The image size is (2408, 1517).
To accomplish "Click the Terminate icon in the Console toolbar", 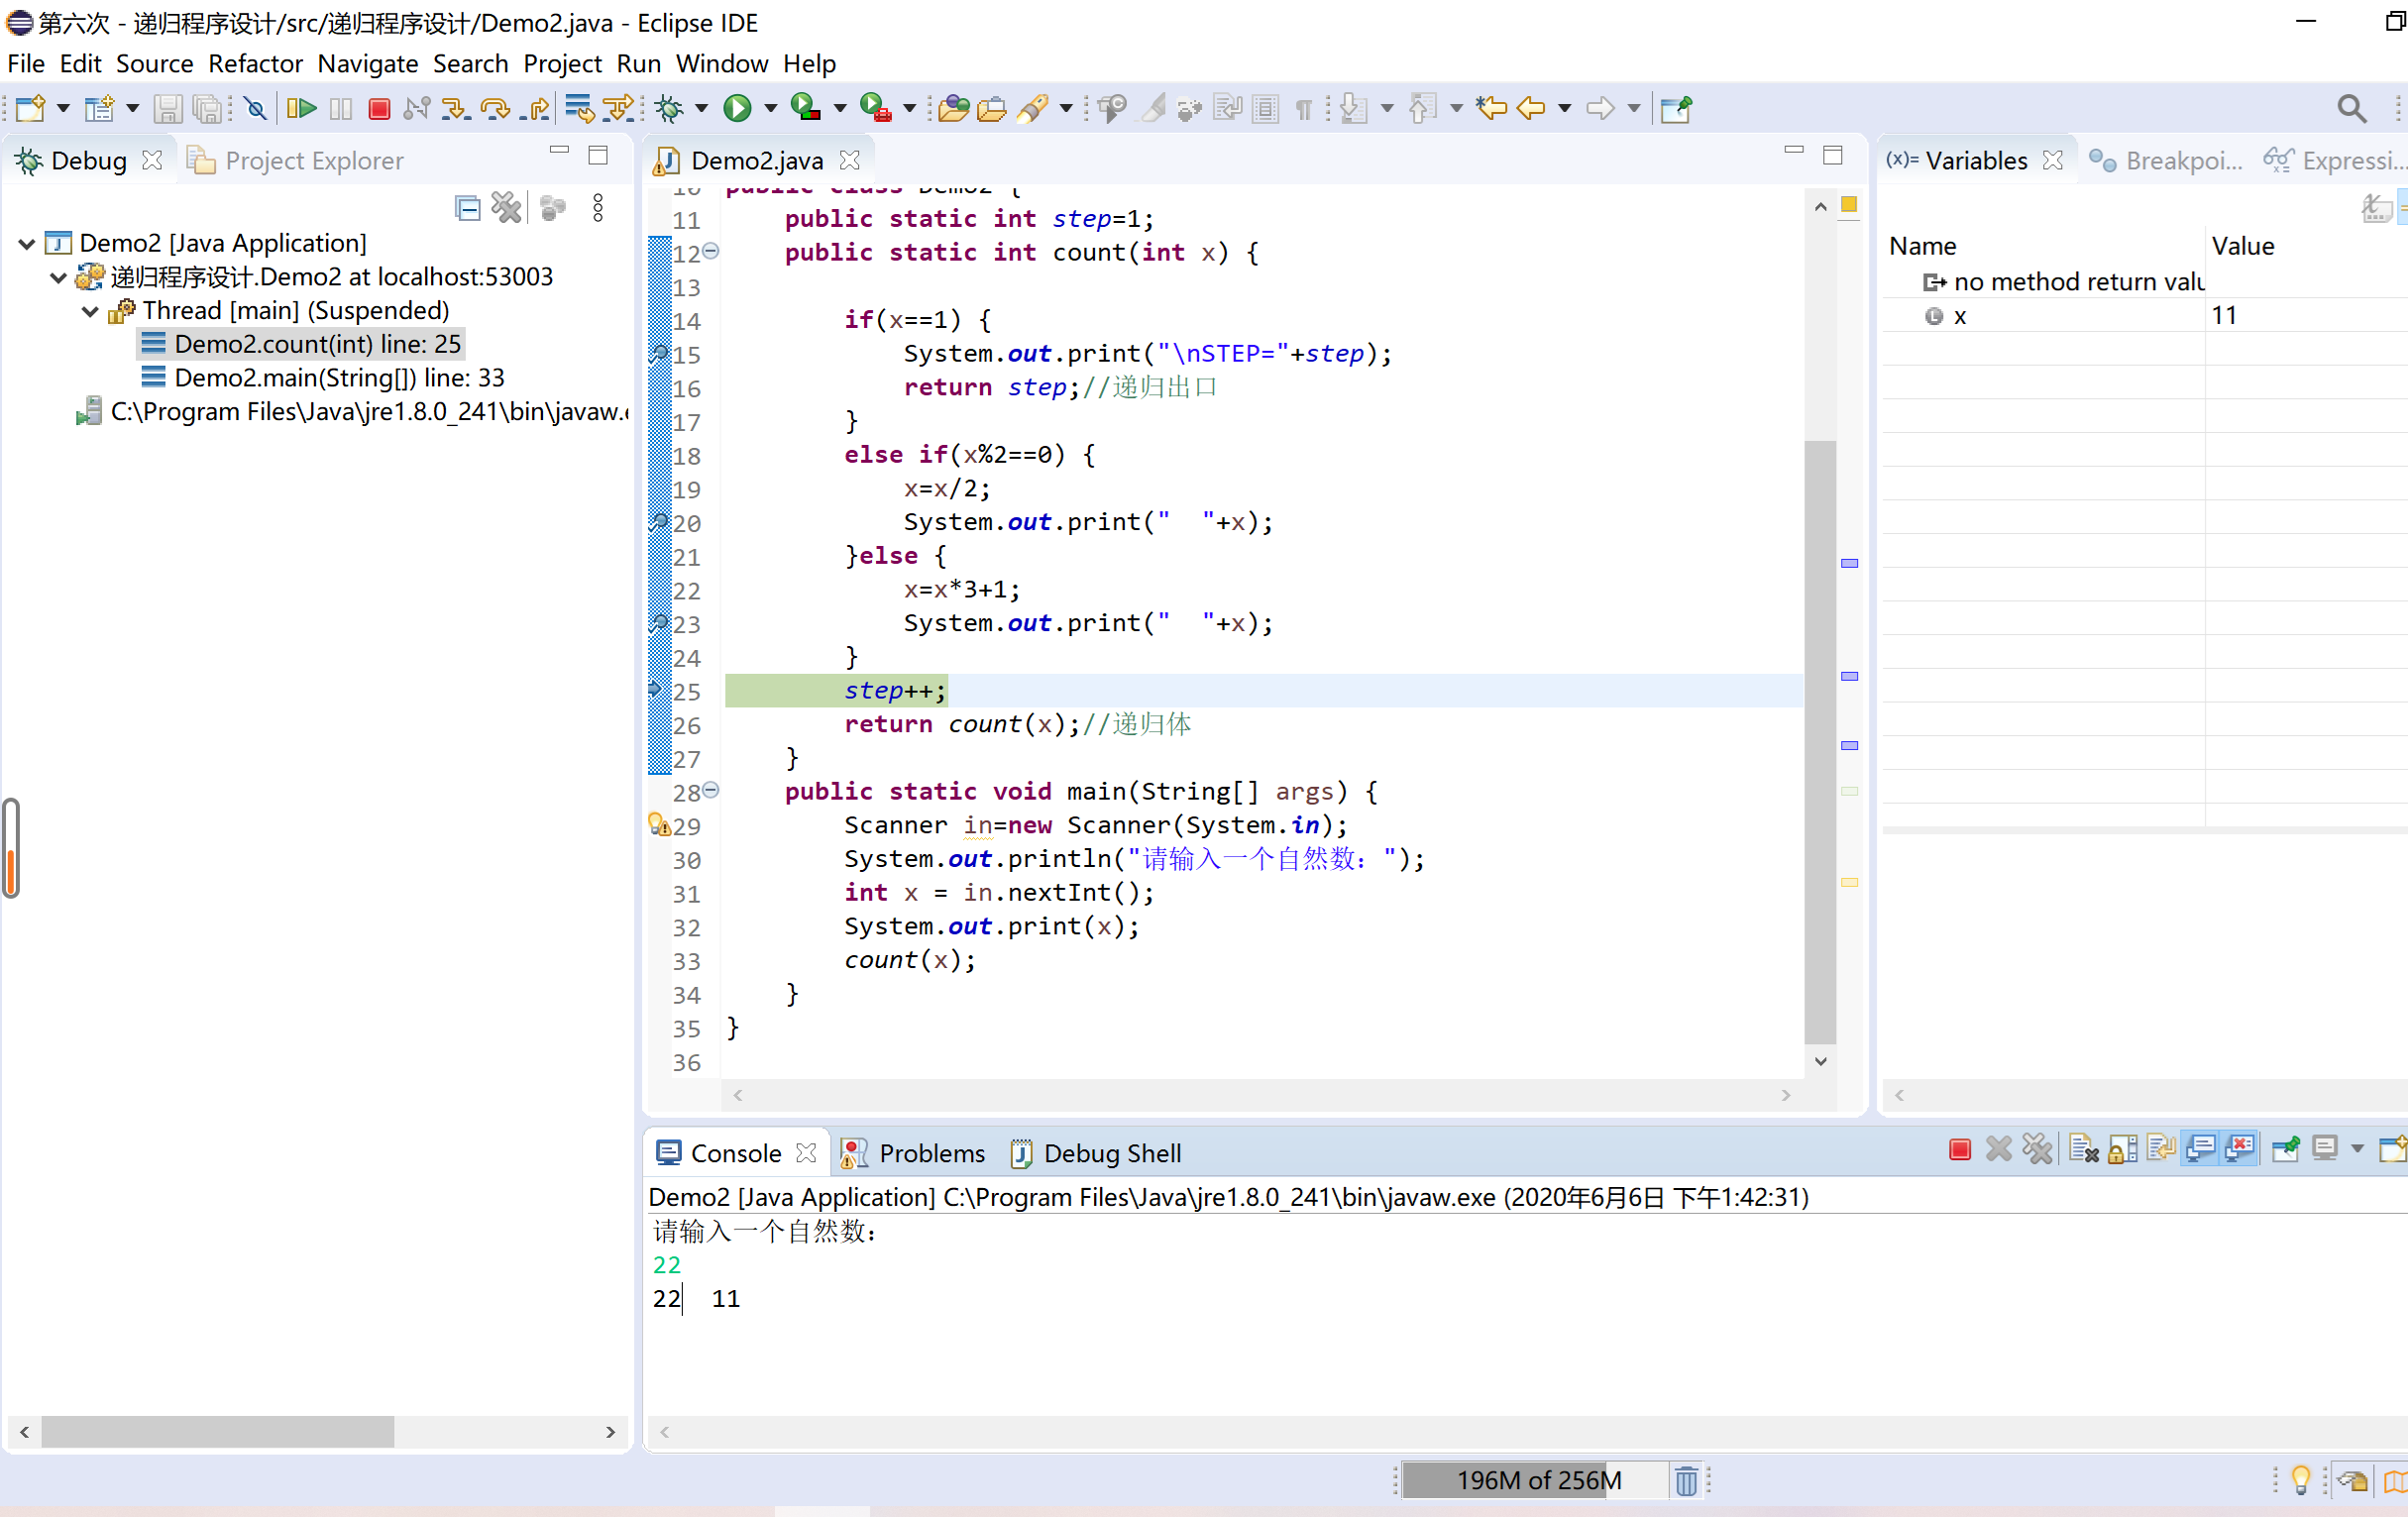I will [x=1959, y=1150].
